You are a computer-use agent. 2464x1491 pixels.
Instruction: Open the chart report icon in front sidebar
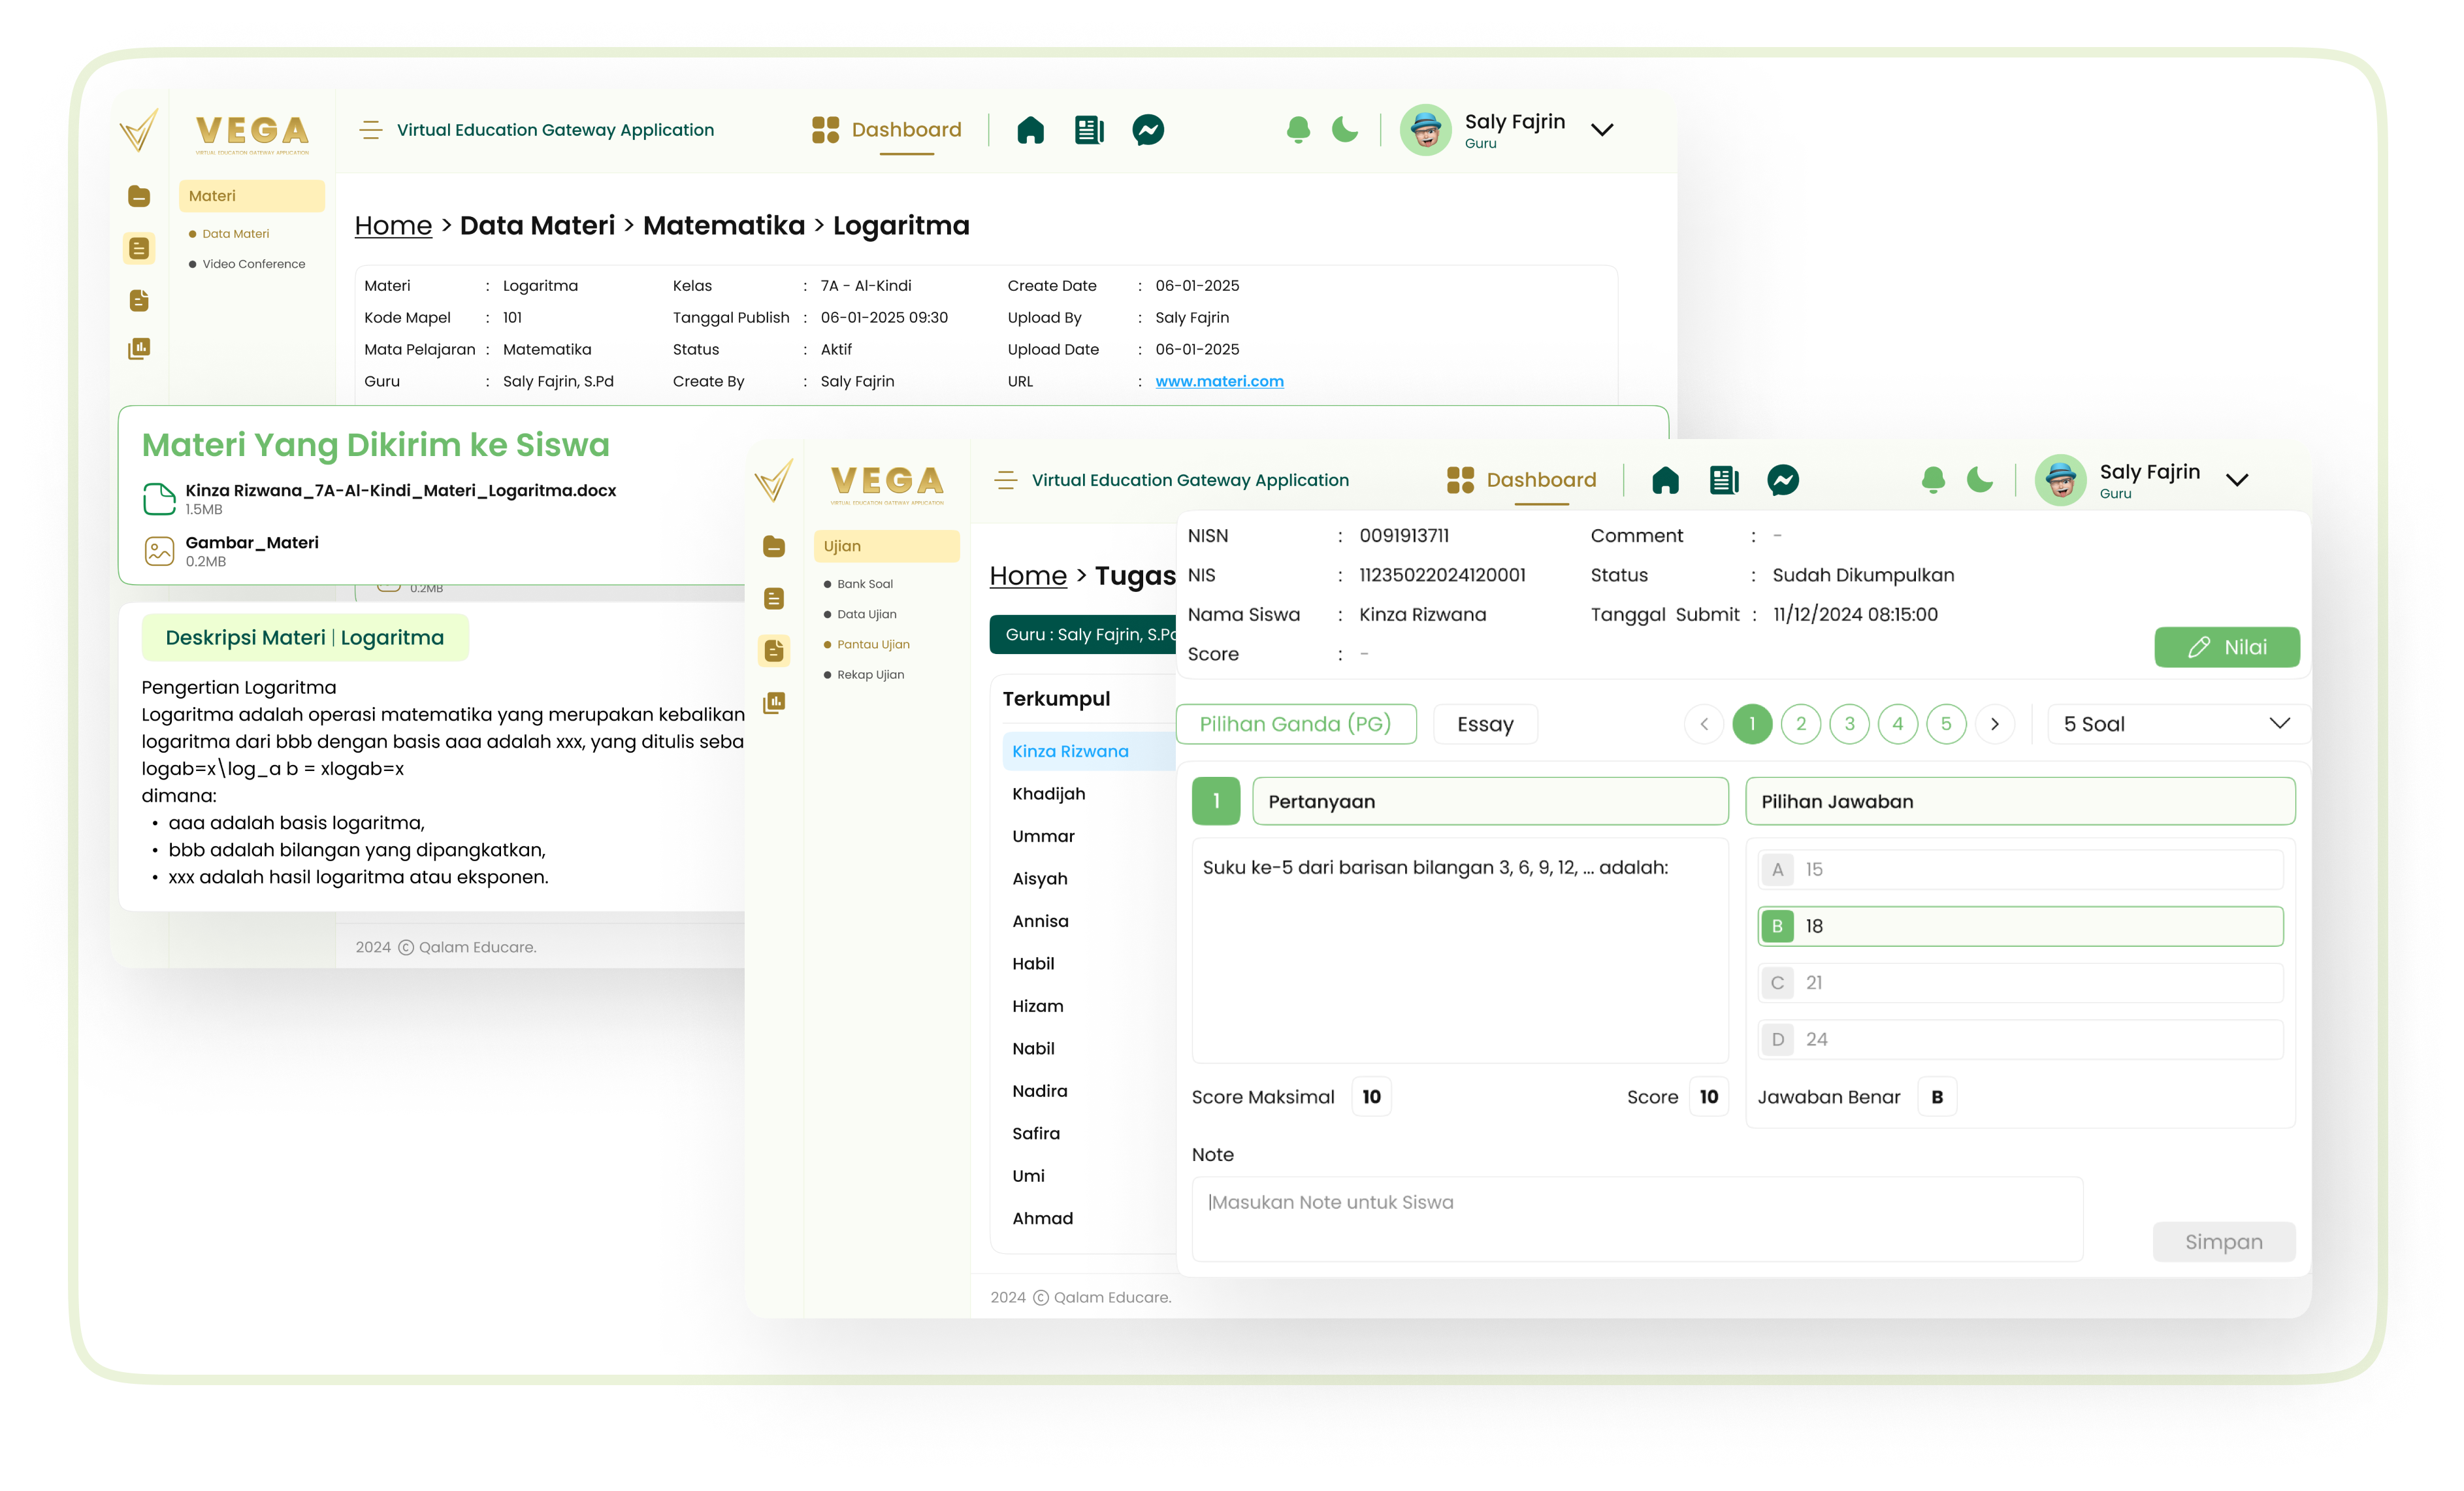point(774,703)
